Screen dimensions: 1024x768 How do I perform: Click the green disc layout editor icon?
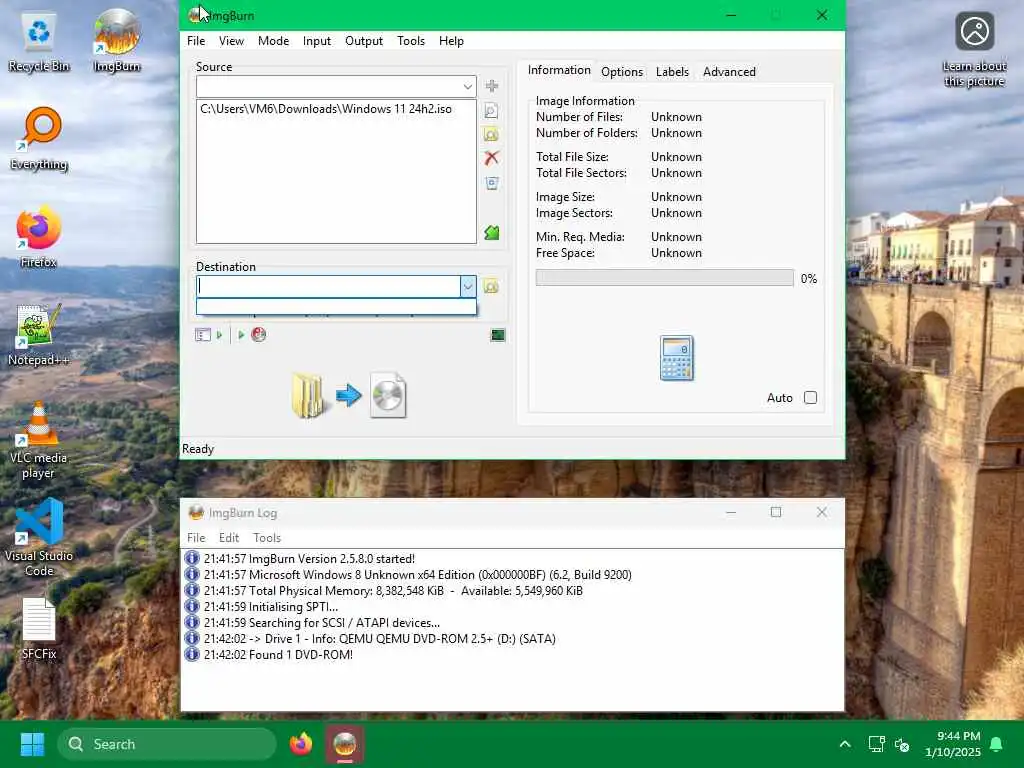[492, 232]
